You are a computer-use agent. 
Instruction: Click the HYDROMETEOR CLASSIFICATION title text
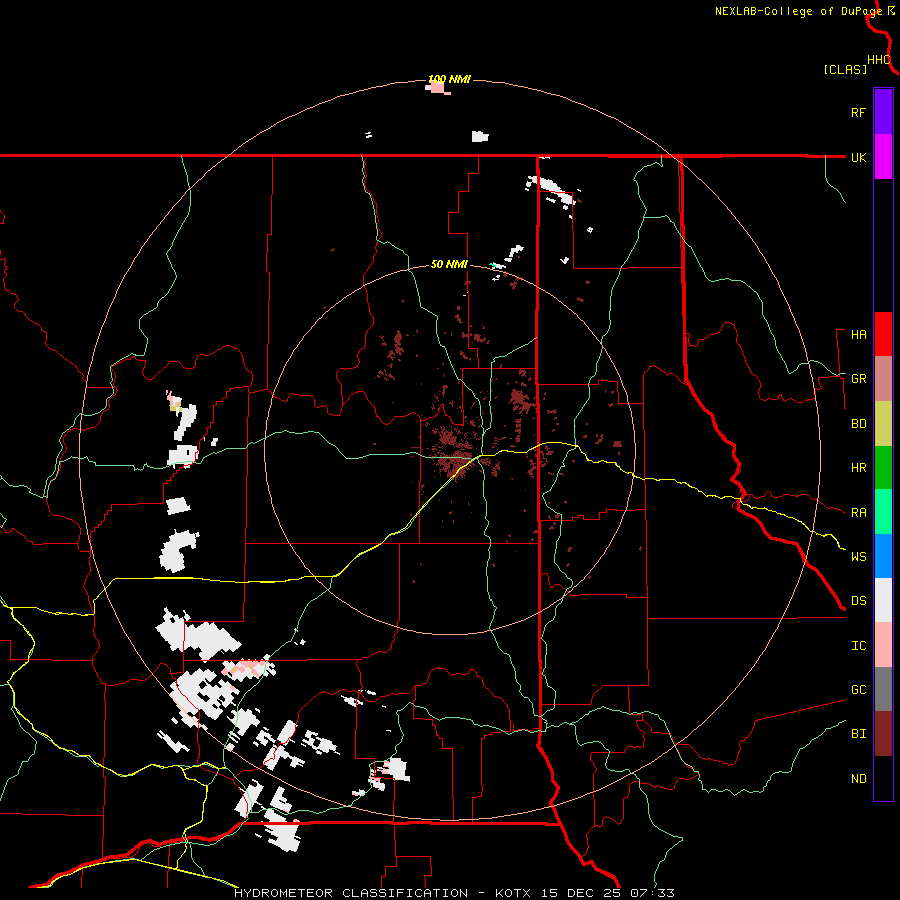[x=351, y=893]
